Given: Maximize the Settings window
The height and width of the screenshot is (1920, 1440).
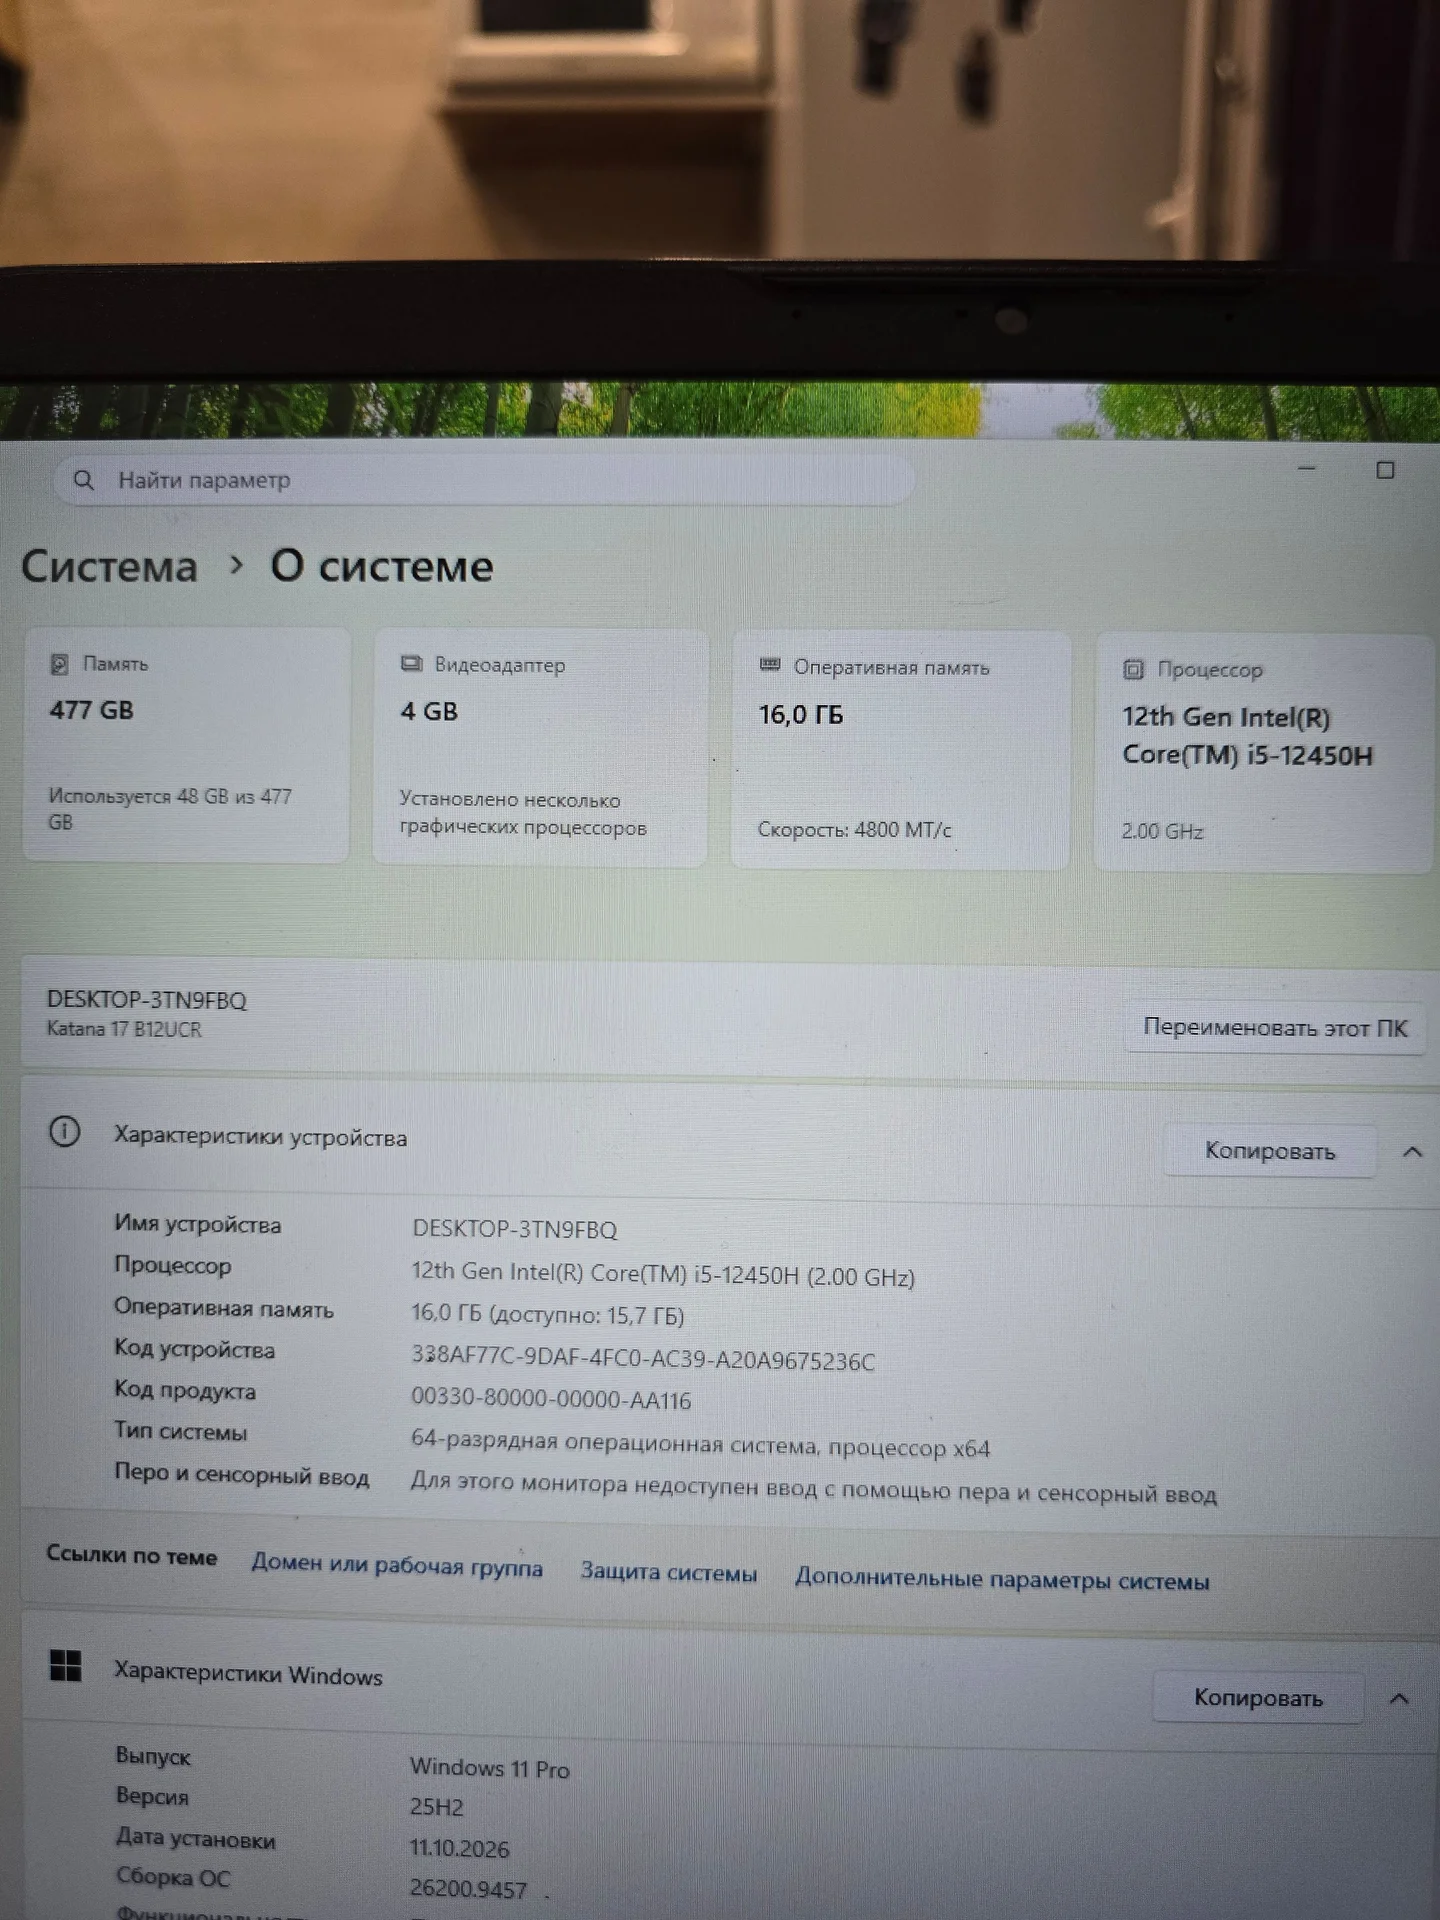Looking at the screenshot, I should [x=1385, y=470].
